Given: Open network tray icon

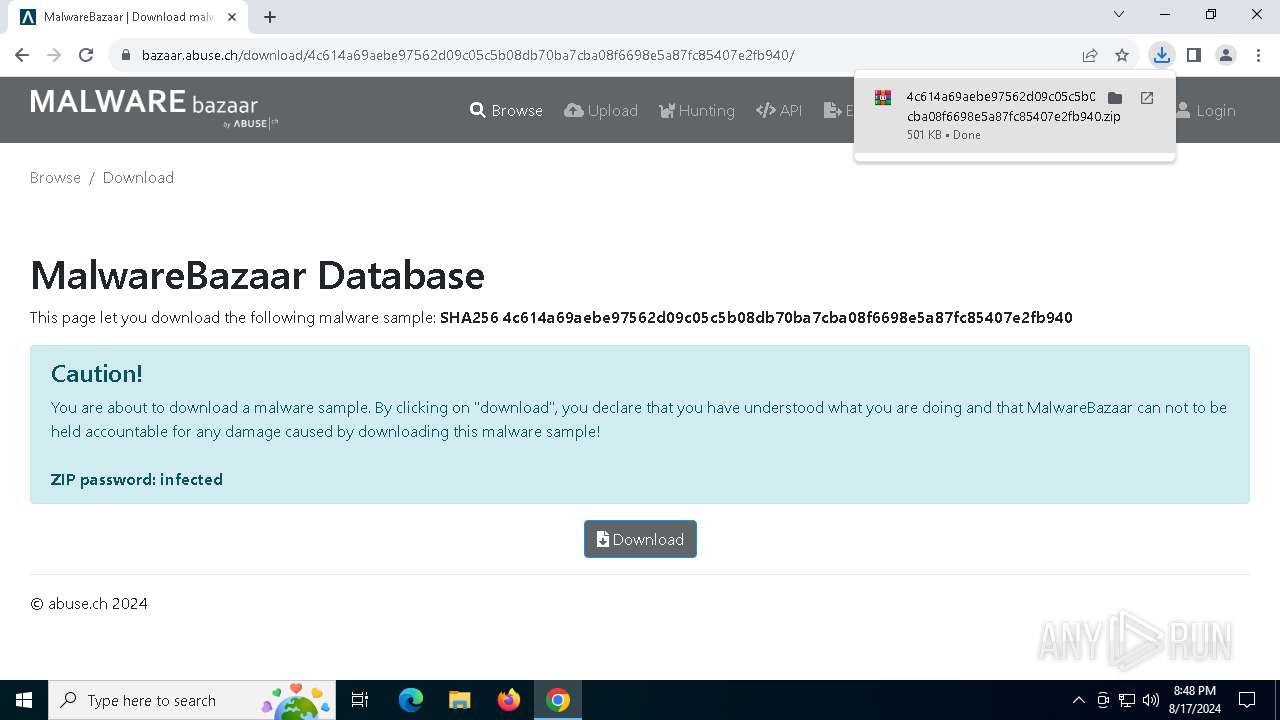Looking at the screenshot, I should point(1127,700).
